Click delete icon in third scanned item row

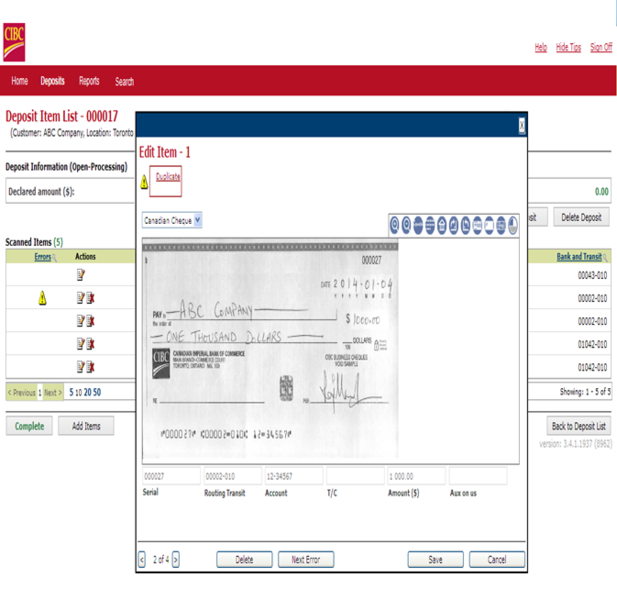point(91,321)
